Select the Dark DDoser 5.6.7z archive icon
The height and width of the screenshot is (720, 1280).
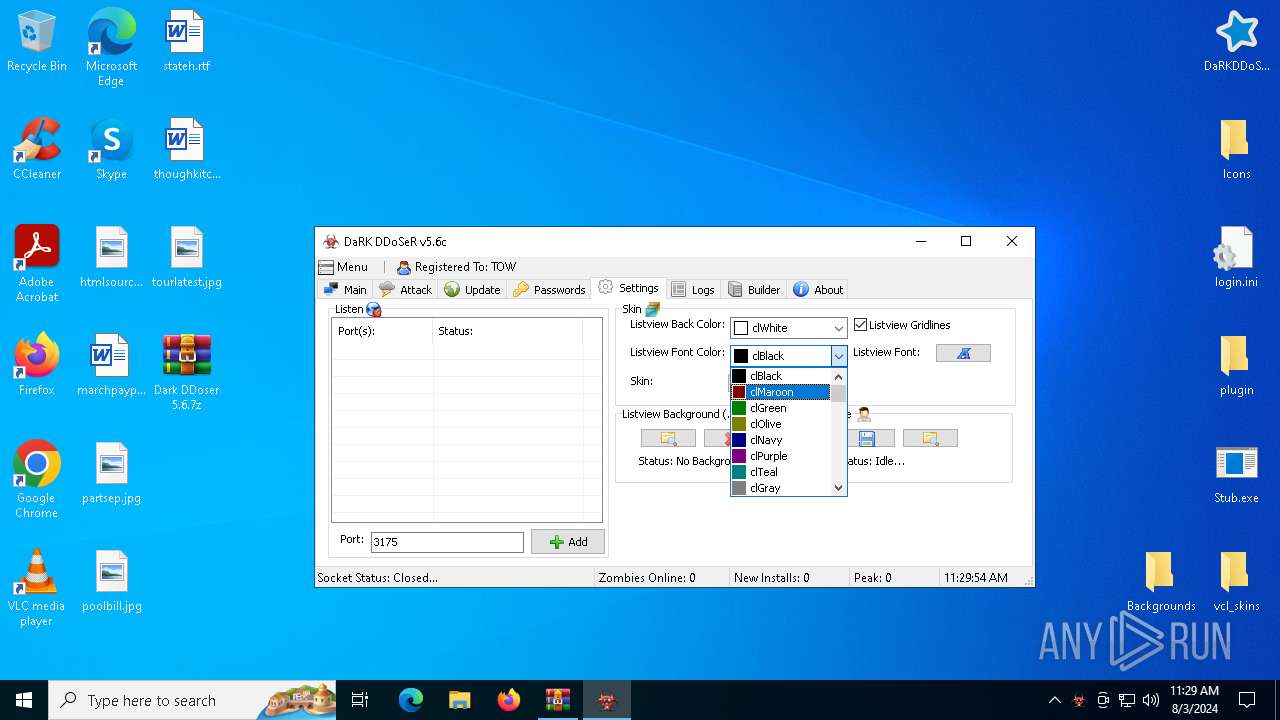186,372
